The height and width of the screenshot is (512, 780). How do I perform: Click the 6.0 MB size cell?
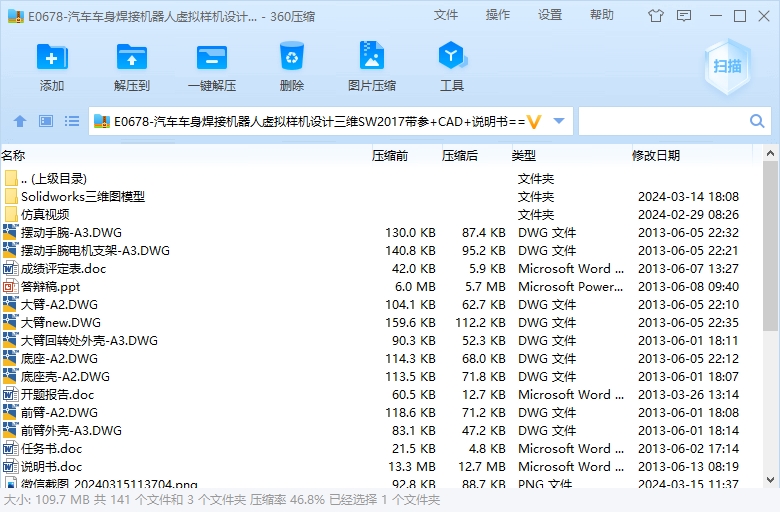[x=415, y=287]
